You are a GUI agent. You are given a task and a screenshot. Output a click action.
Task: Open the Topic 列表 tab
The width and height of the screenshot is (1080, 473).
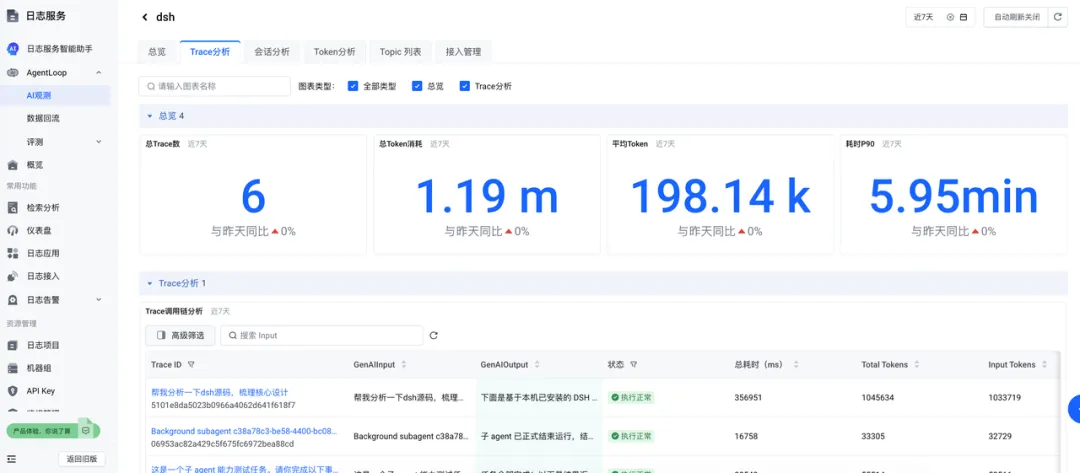click(400, 52)
